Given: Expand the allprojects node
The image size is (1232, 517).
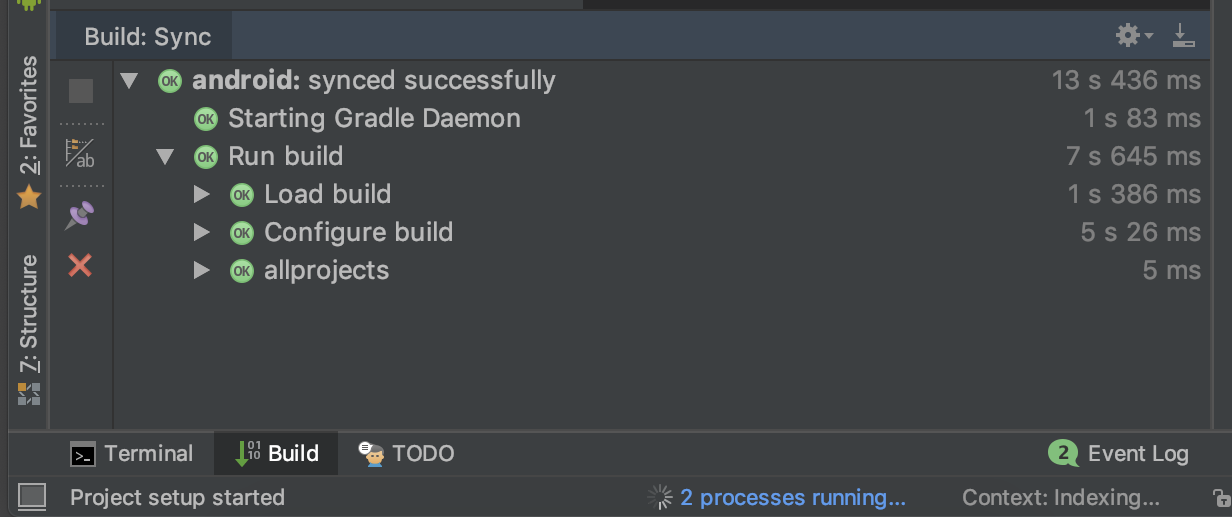Looking at the screenshot, I should click(202, 270).
